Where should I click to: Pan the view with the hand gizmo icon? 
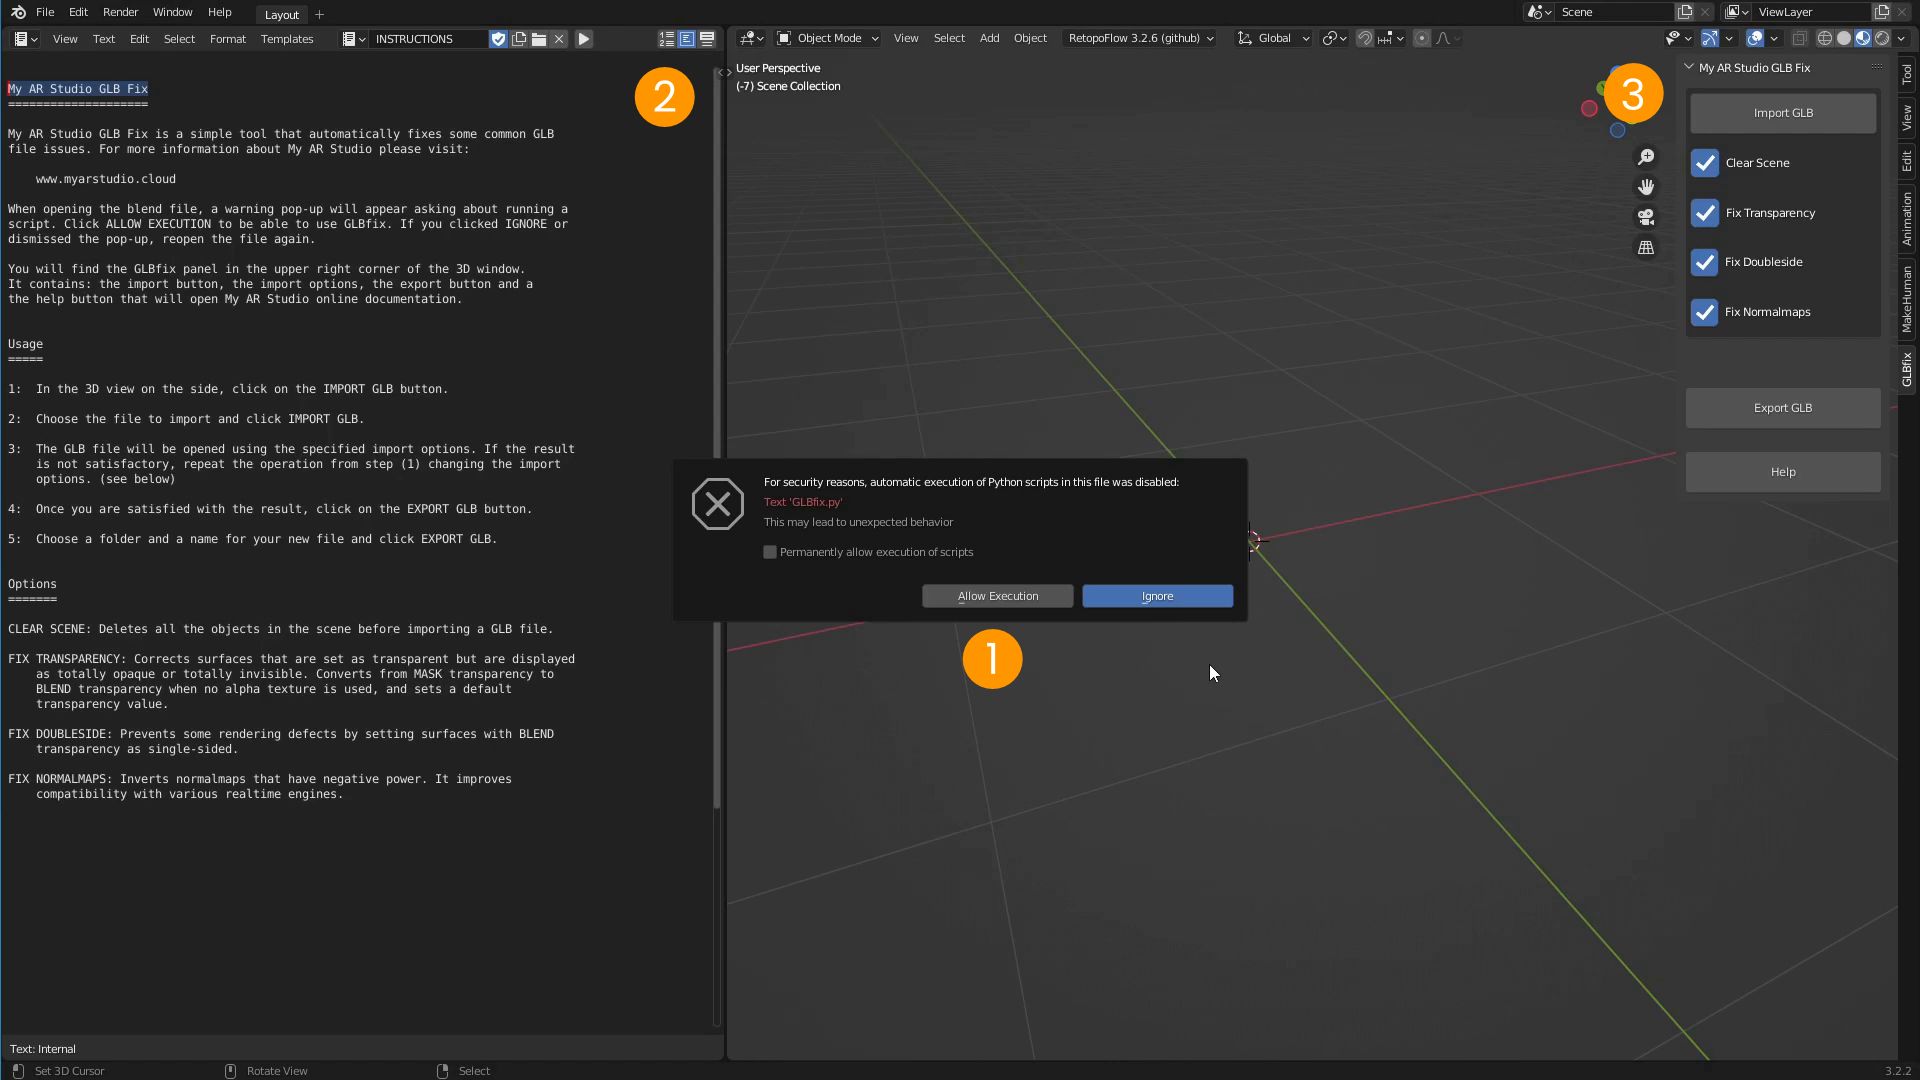[1646, 187]
